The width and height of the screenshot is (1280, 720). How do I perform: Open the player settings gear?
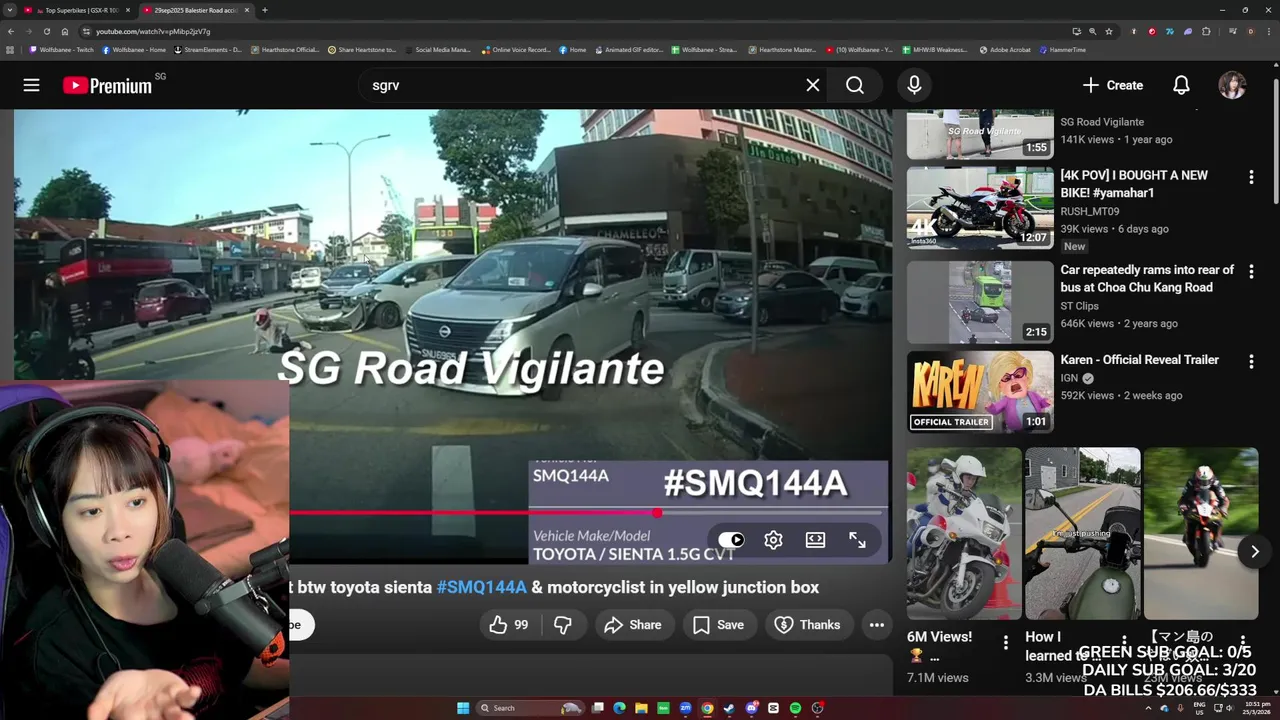[x=773, y=539]
